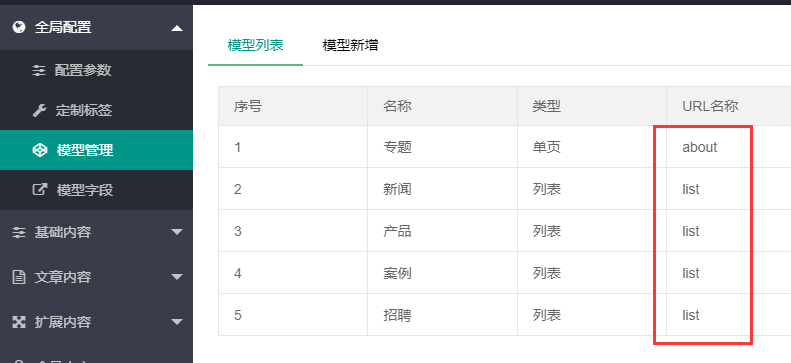Click the sliders icon beside 基础内容
This screenshot has height=363, width=791.
[19, 232]
